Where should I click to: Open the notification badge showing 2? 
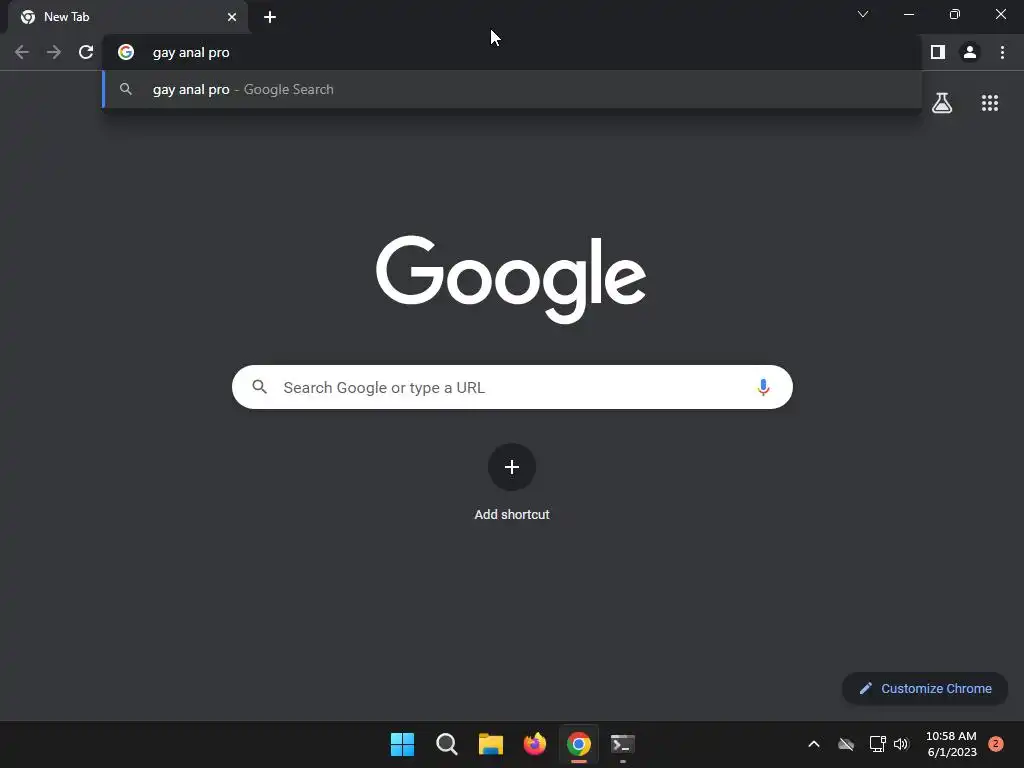click(x=996, y=744)
